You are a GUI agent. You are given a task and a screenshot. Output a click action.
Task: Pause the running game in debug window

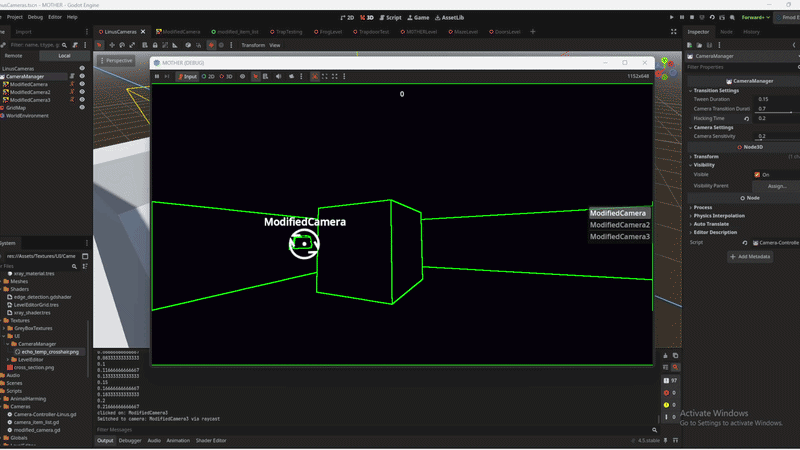pyautogui.click(x=157, y=76)
